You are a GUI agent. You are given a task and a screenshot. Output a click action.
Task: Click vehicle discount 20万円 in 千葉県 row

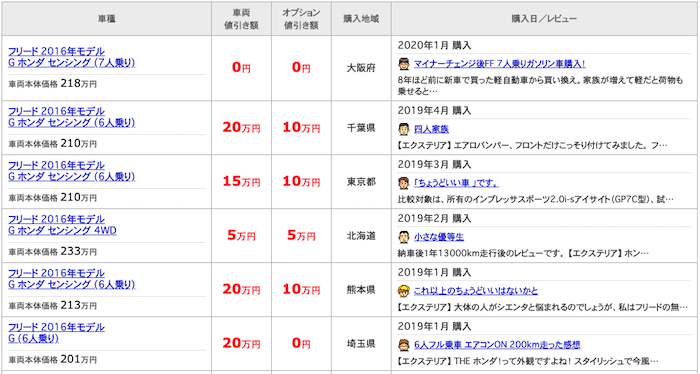click(x=242, y=128)
